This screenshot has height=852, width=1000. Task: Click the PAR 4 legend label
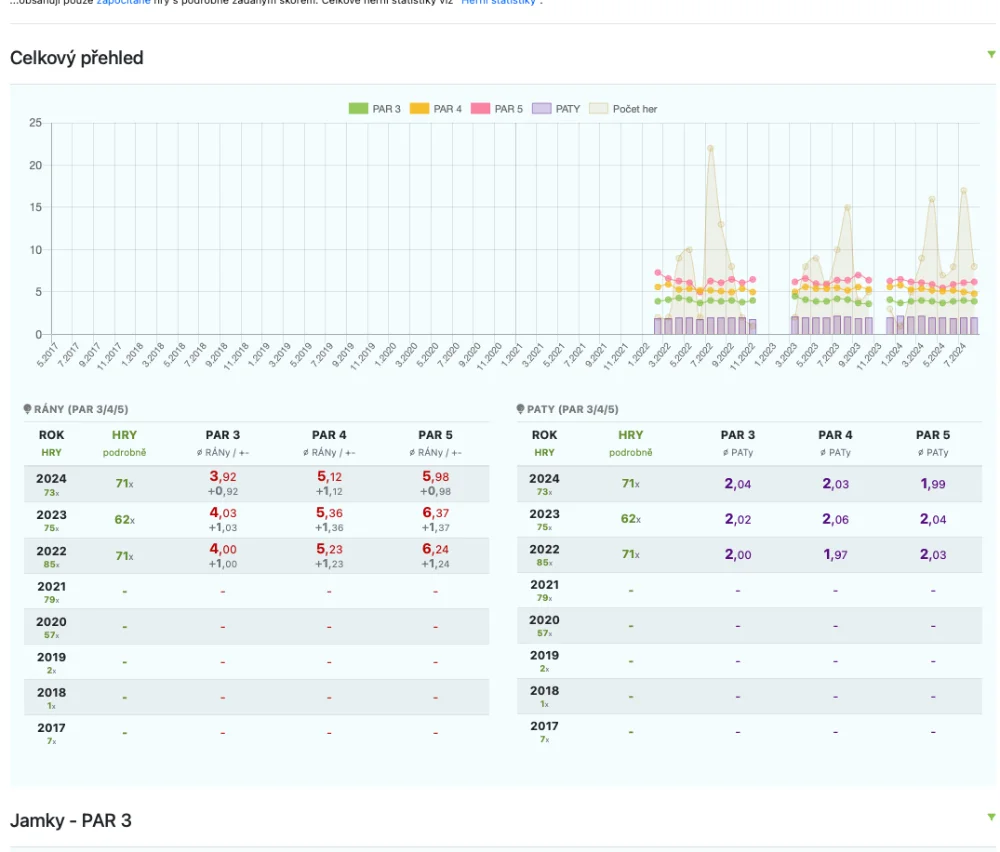[448, 109]
